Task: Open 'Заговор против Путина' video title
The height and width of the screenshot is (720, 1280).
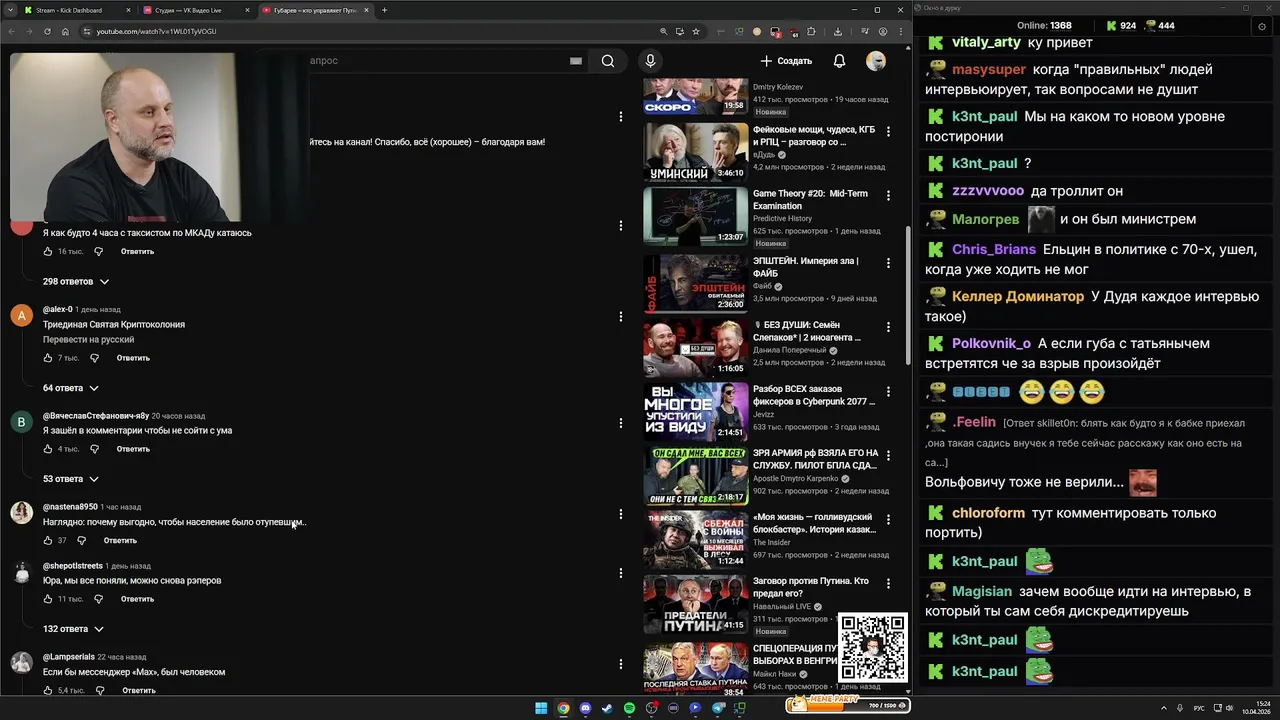Action: [x=811, y=587]
